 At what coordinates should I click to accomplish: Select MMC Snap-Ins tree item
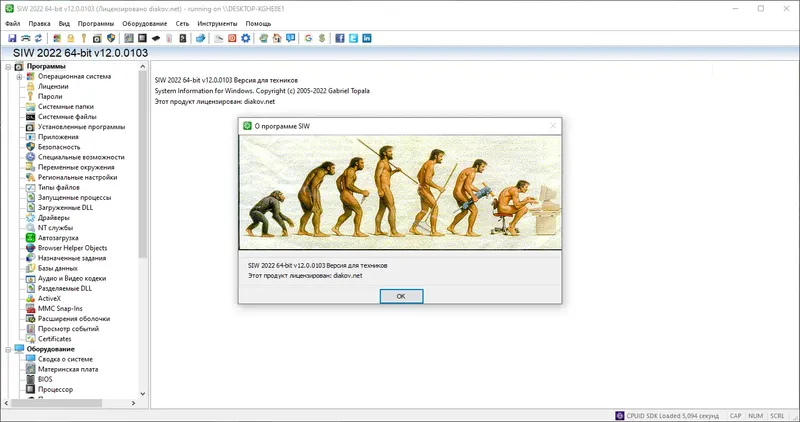[x=60, y=309]
